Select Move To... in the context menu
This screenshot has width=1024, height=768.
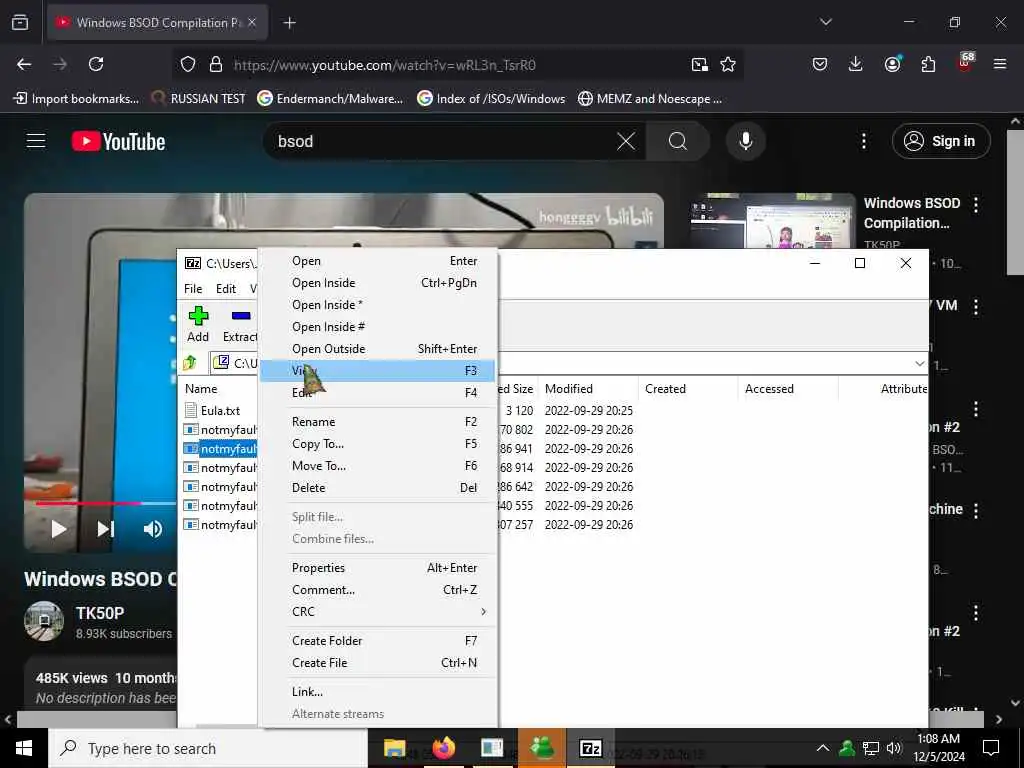pos(377,466)
